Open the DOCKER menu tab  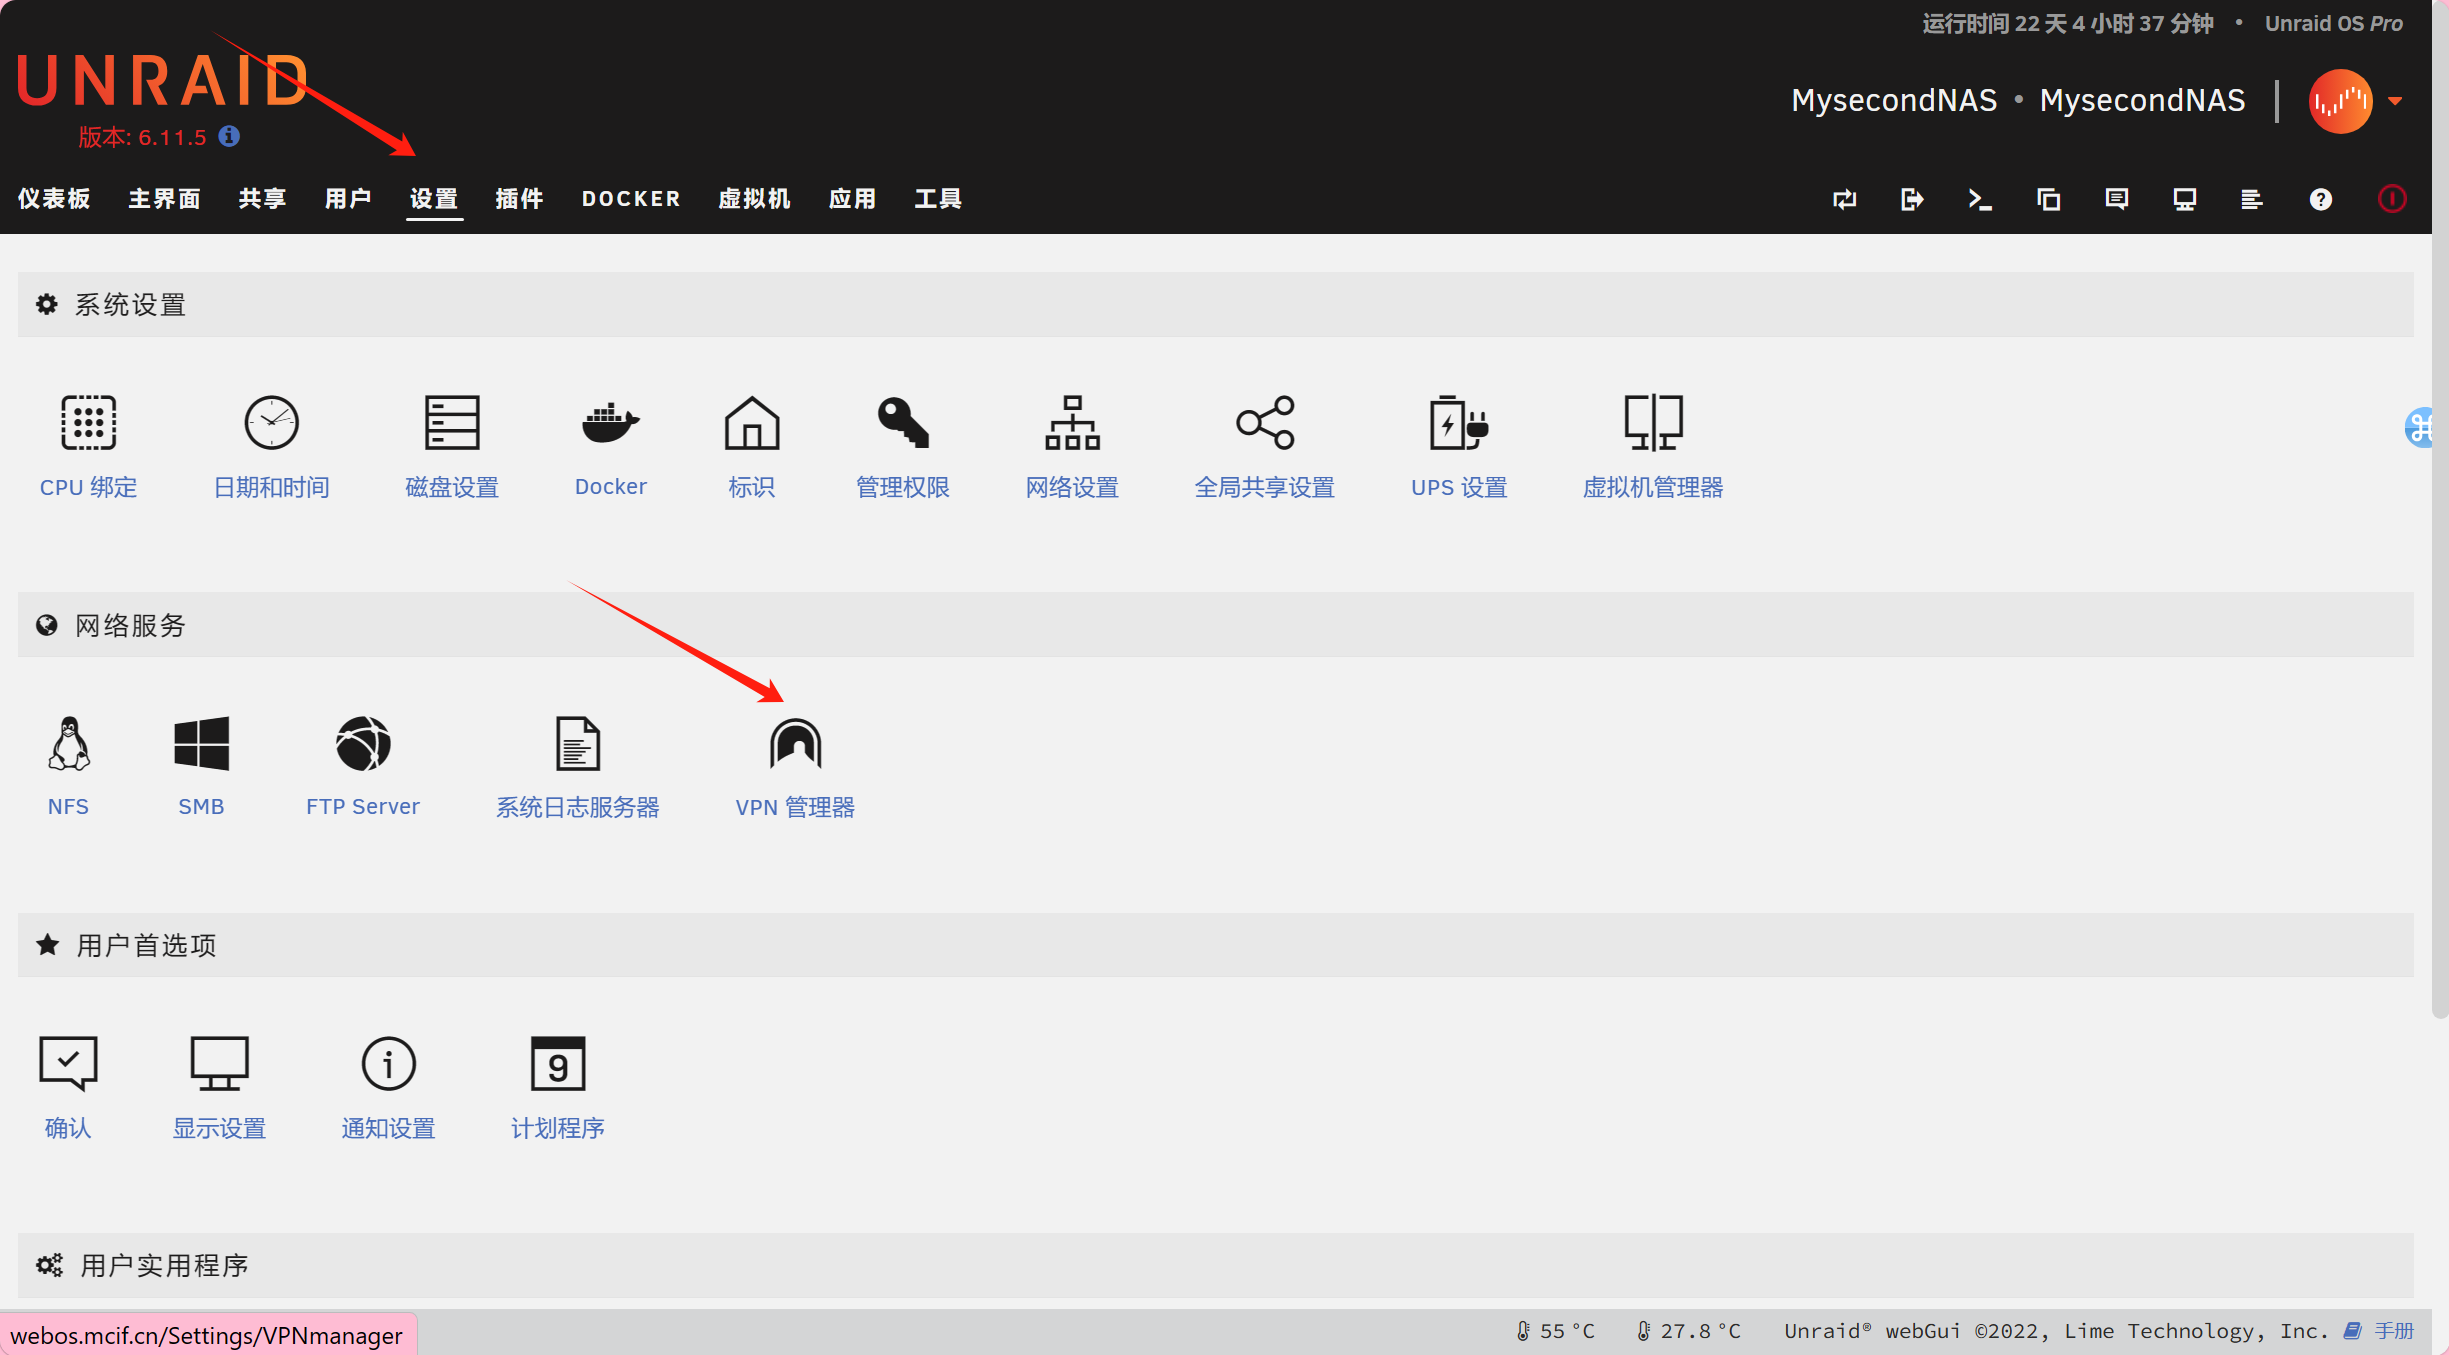(631, 199)
